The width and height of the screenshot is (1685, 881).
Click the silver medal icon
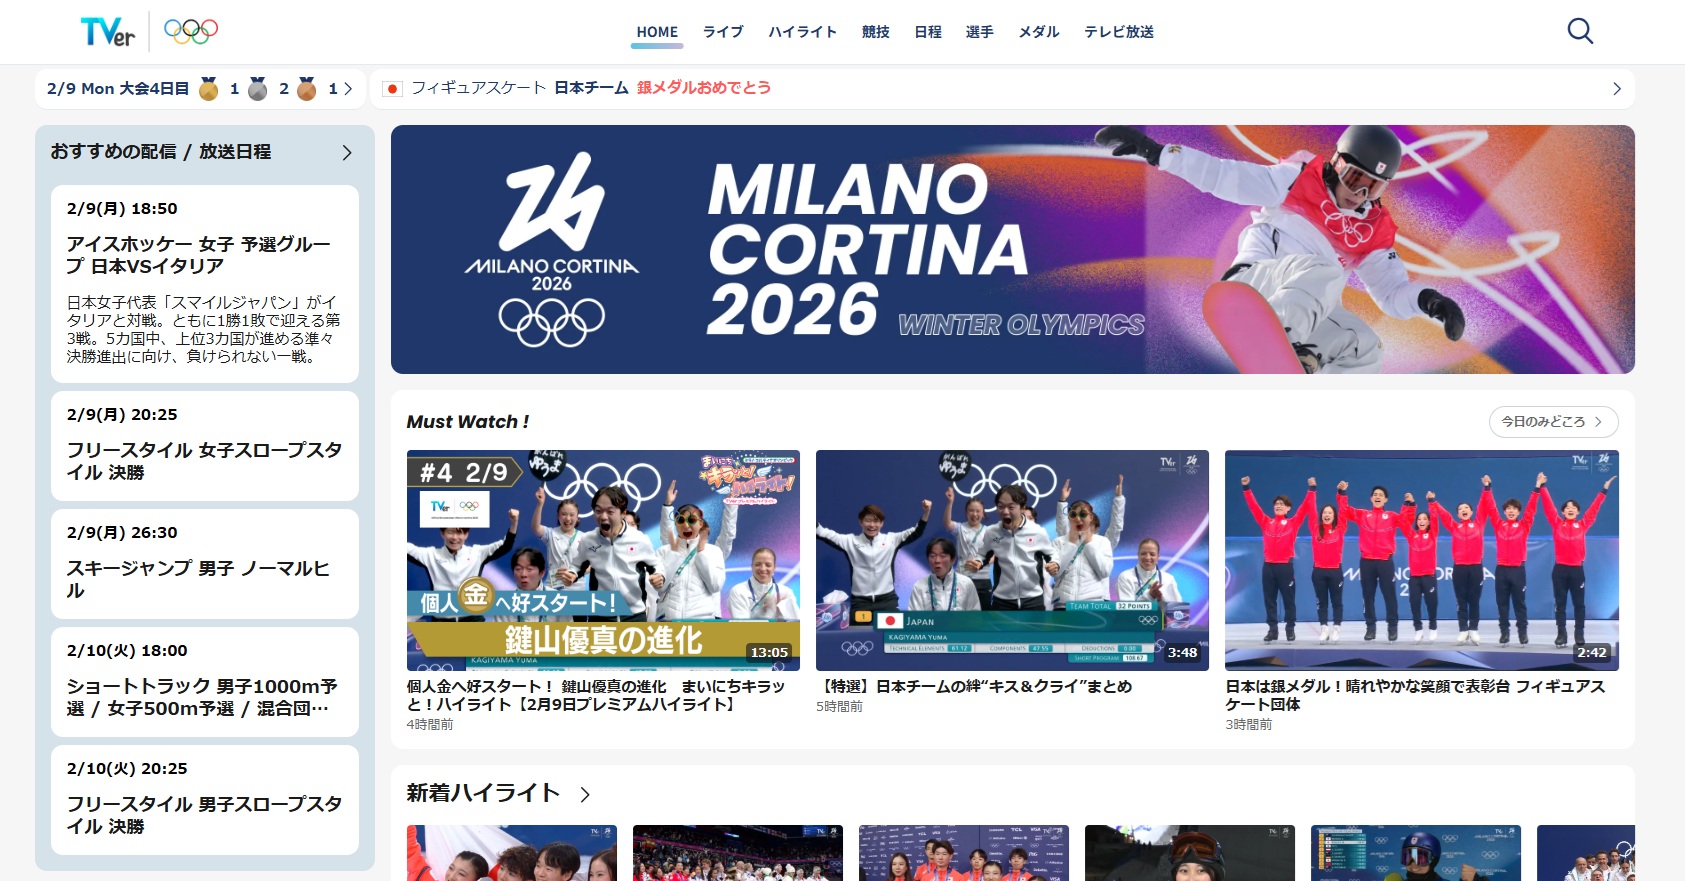pos(258,89)
